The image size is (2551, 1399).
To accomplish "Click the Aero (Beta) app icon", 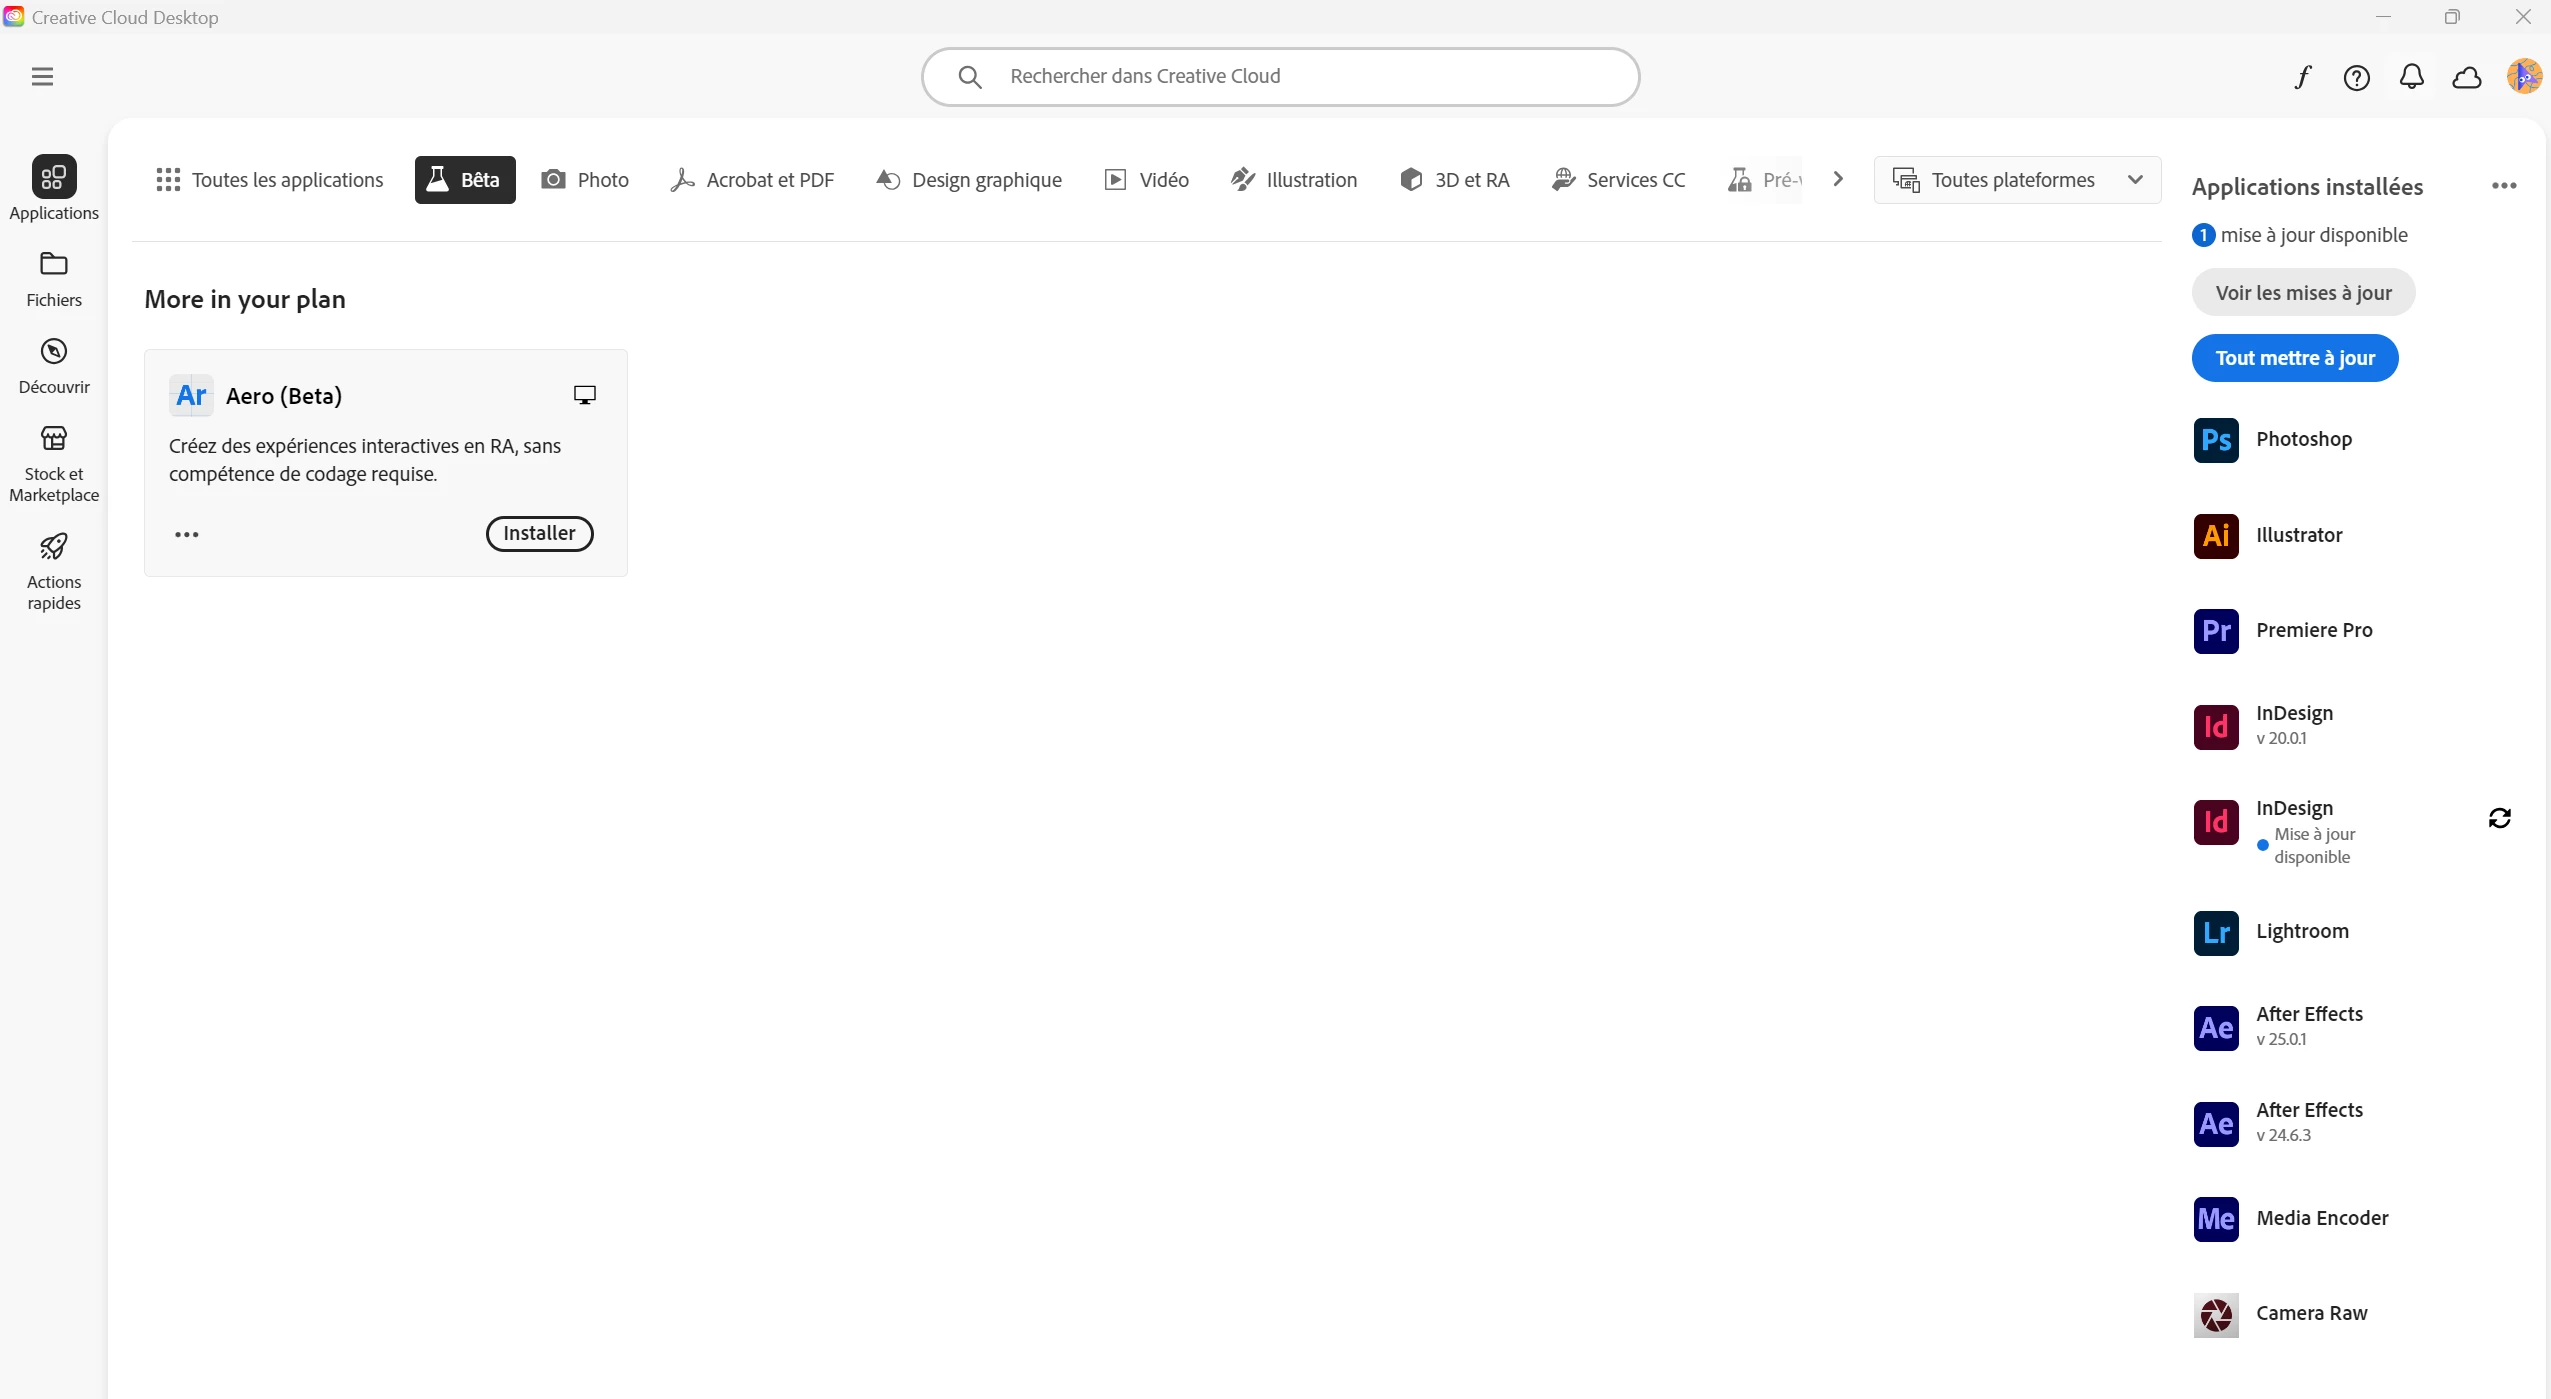I will [x=191, y=395].
